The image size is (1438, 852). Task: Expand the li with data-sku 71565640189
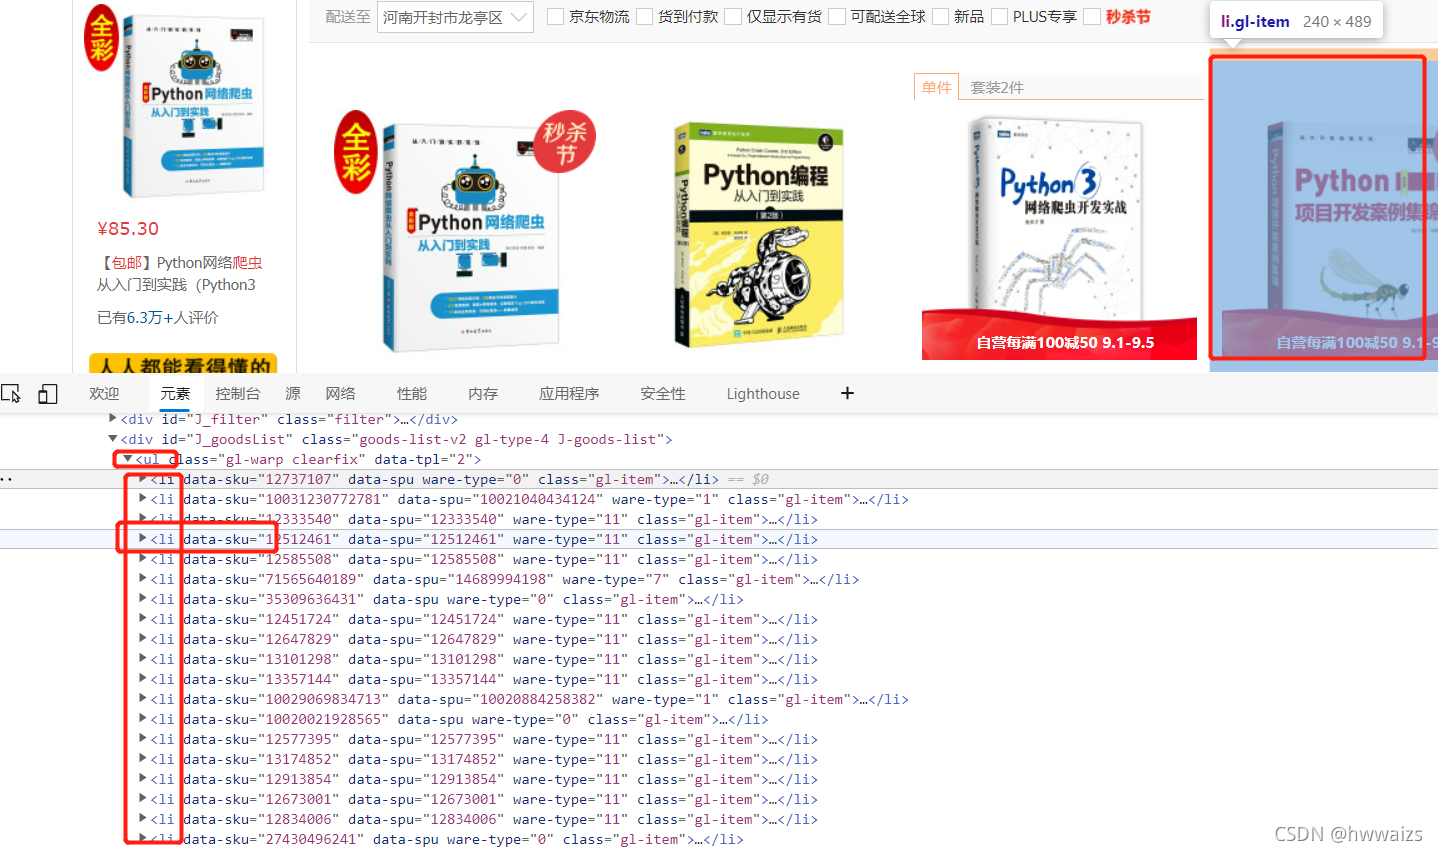click(143, 579)
